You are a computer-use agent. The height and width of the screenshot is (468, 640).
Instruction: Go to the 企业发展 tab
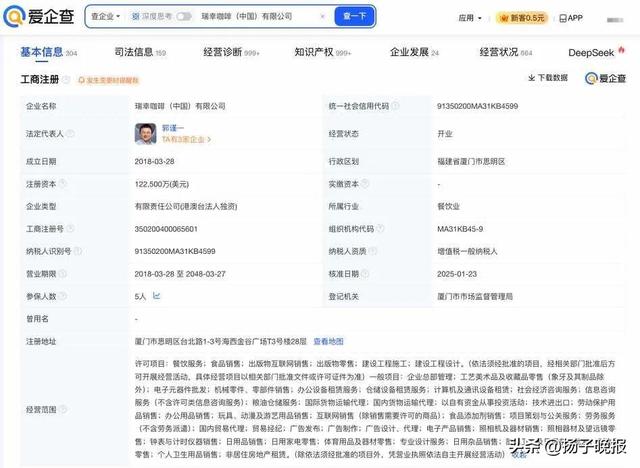pyautogui.click(x=414, y=52)
